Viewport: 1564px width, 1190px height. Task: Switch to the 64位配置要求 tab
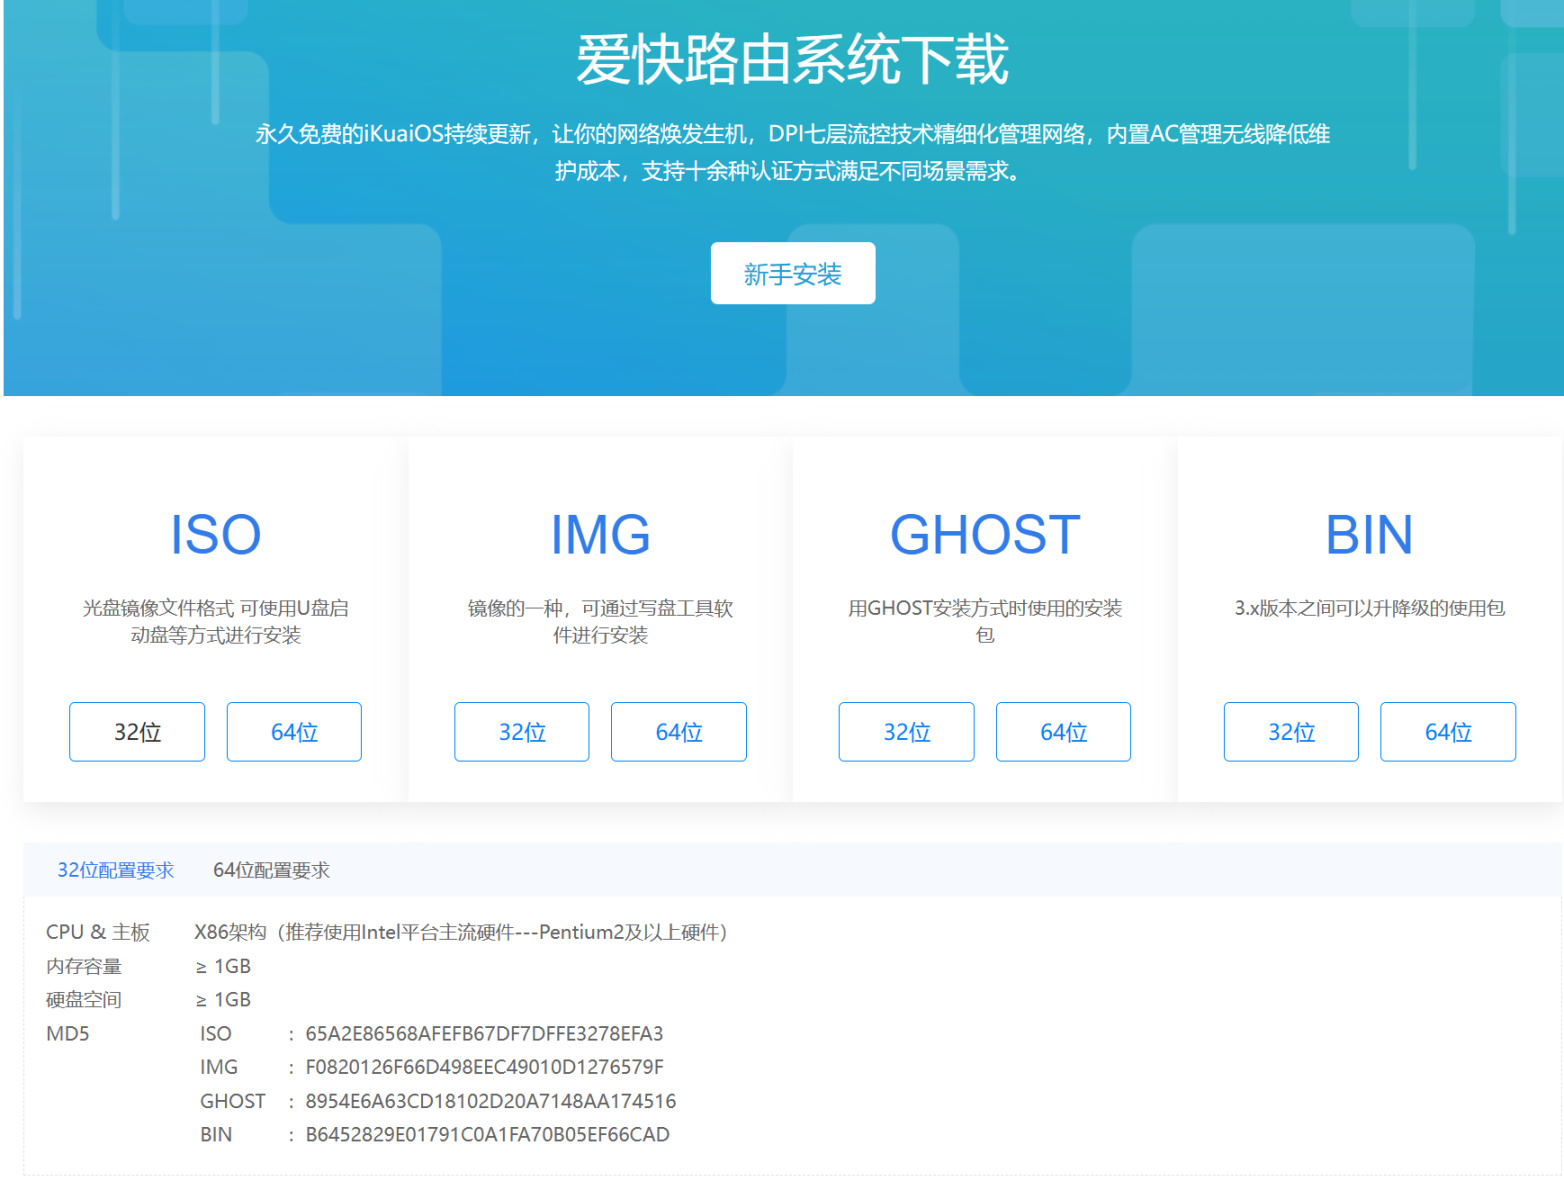[x=271, y=870]
